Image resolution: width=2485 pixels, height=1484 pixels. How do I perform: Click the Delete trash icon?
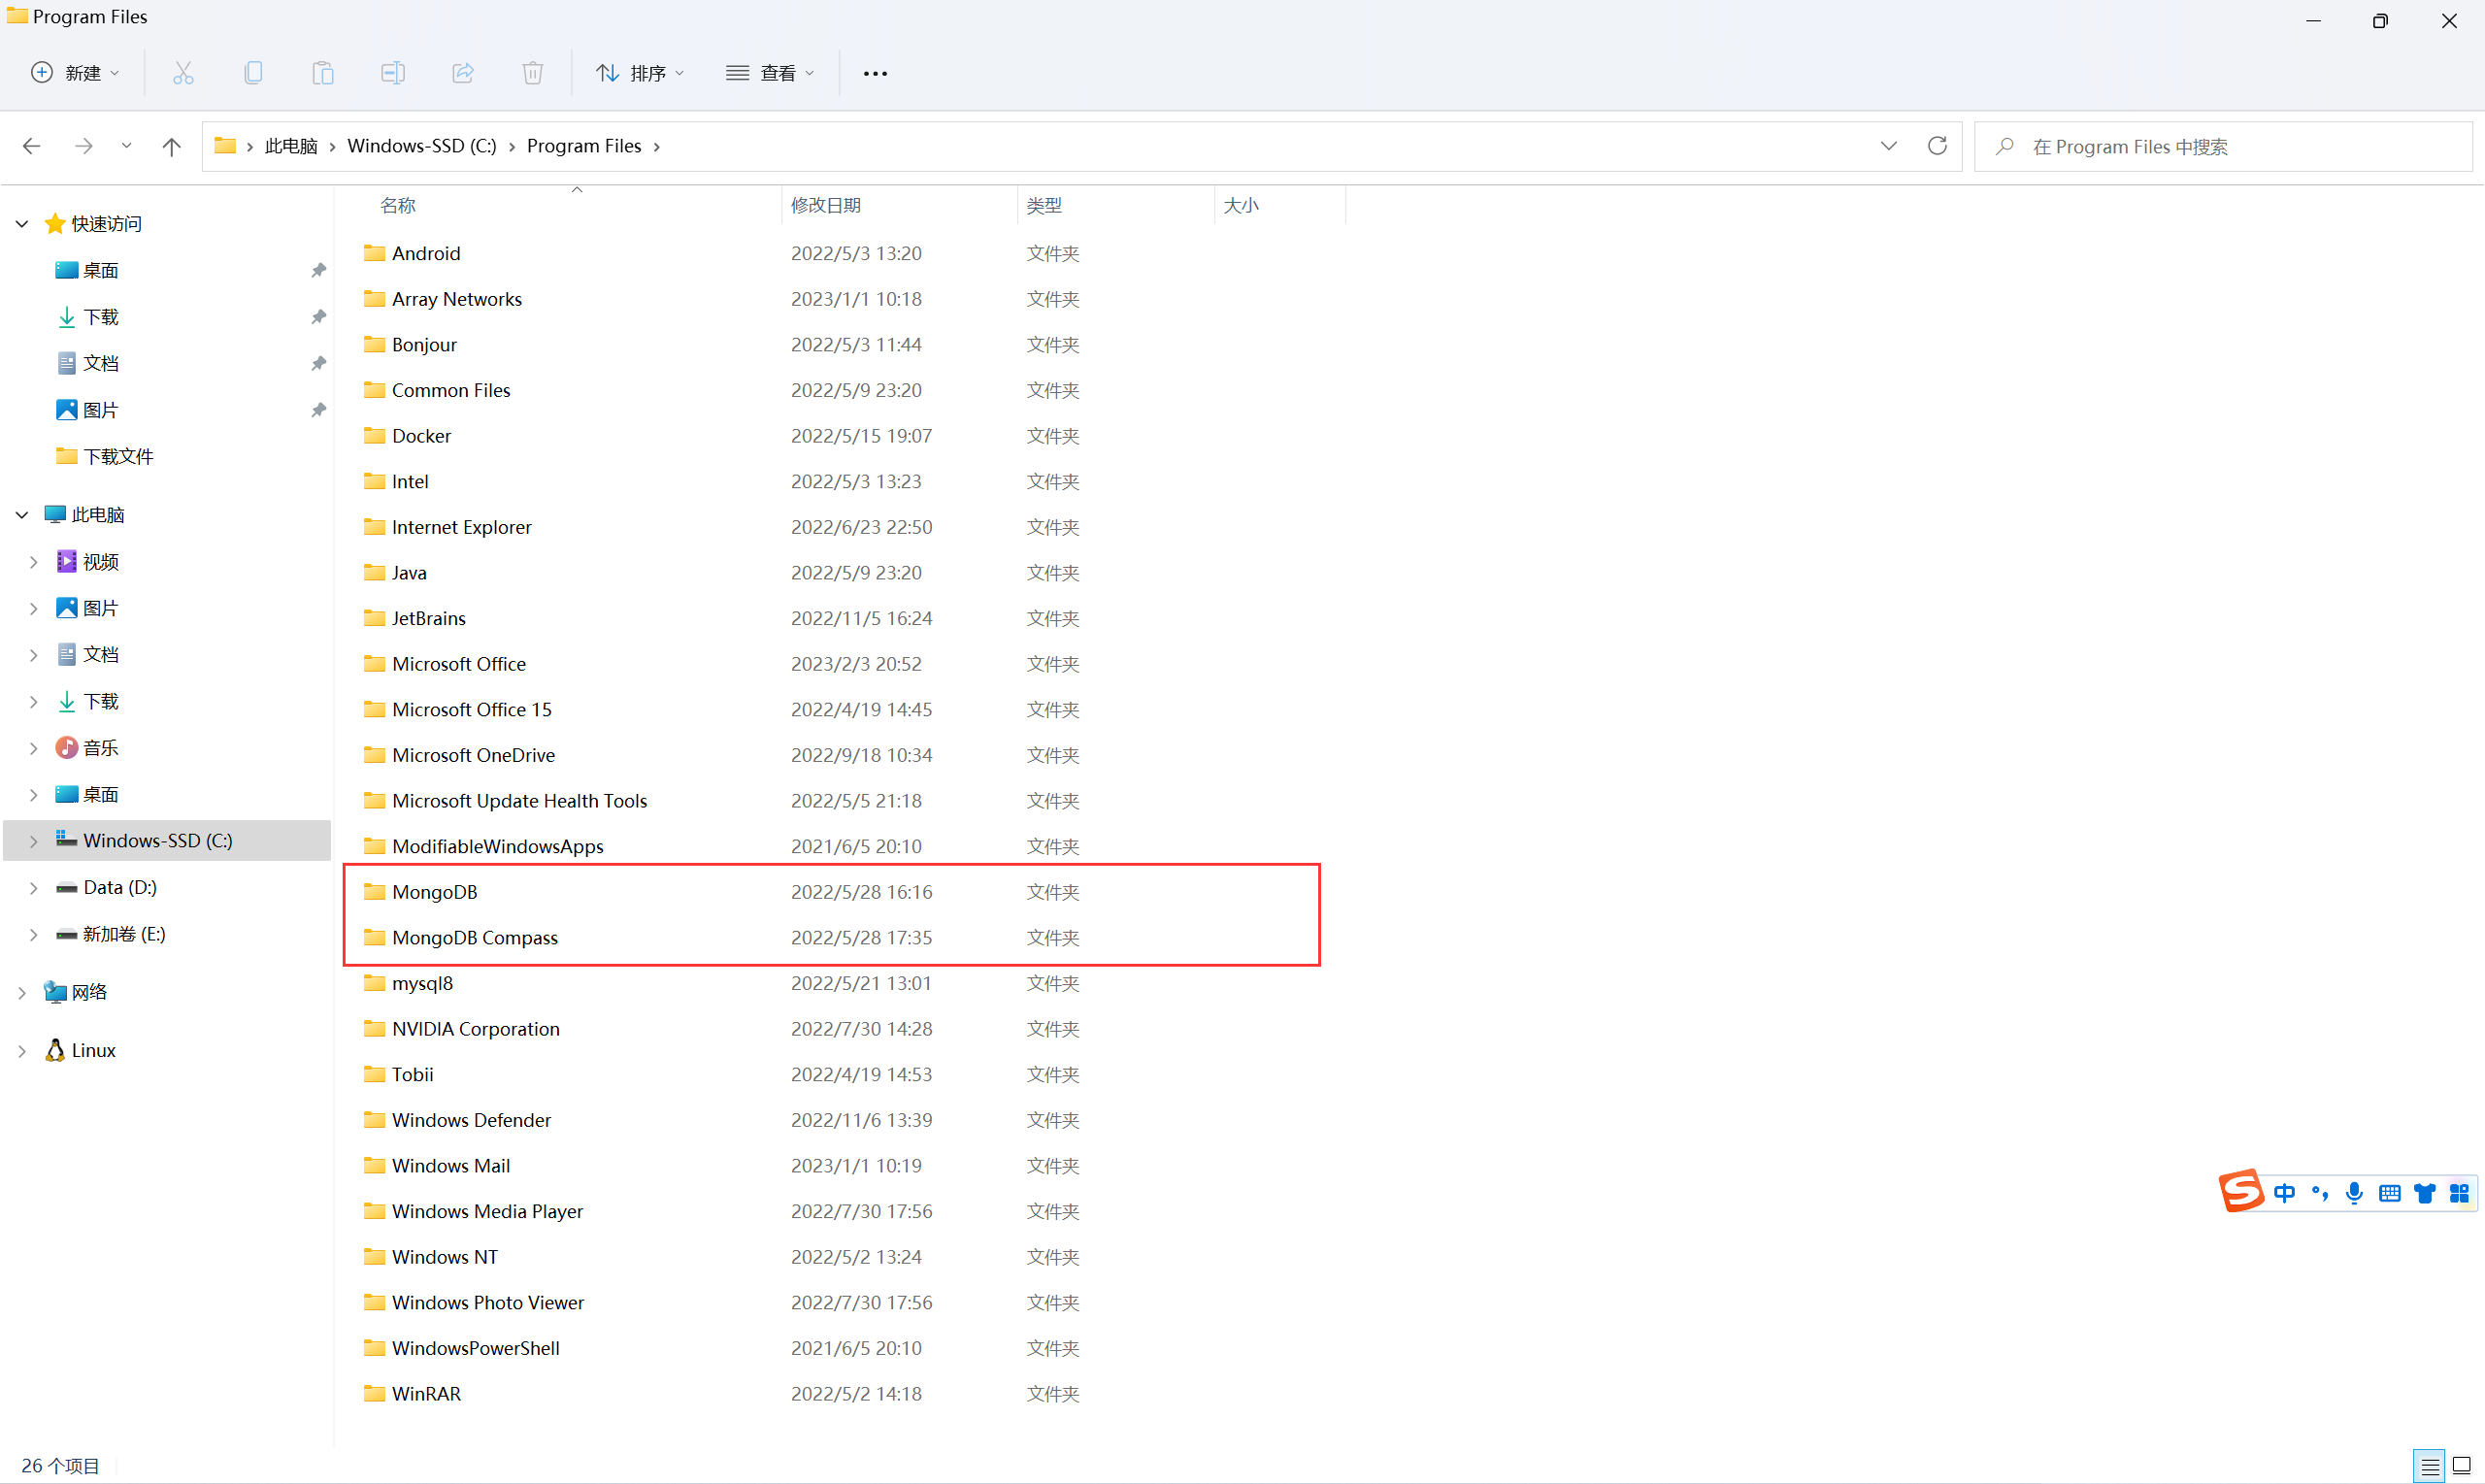pos(533,73)
